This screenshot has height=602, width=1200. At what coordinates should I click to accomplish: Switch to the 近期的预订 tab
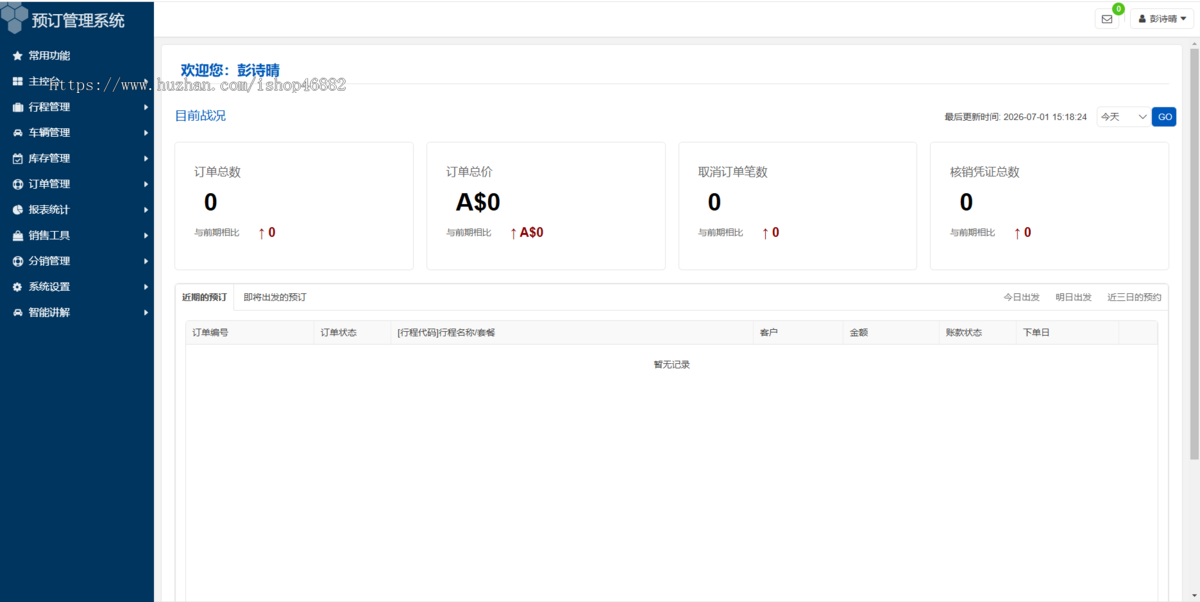[204, 297]
